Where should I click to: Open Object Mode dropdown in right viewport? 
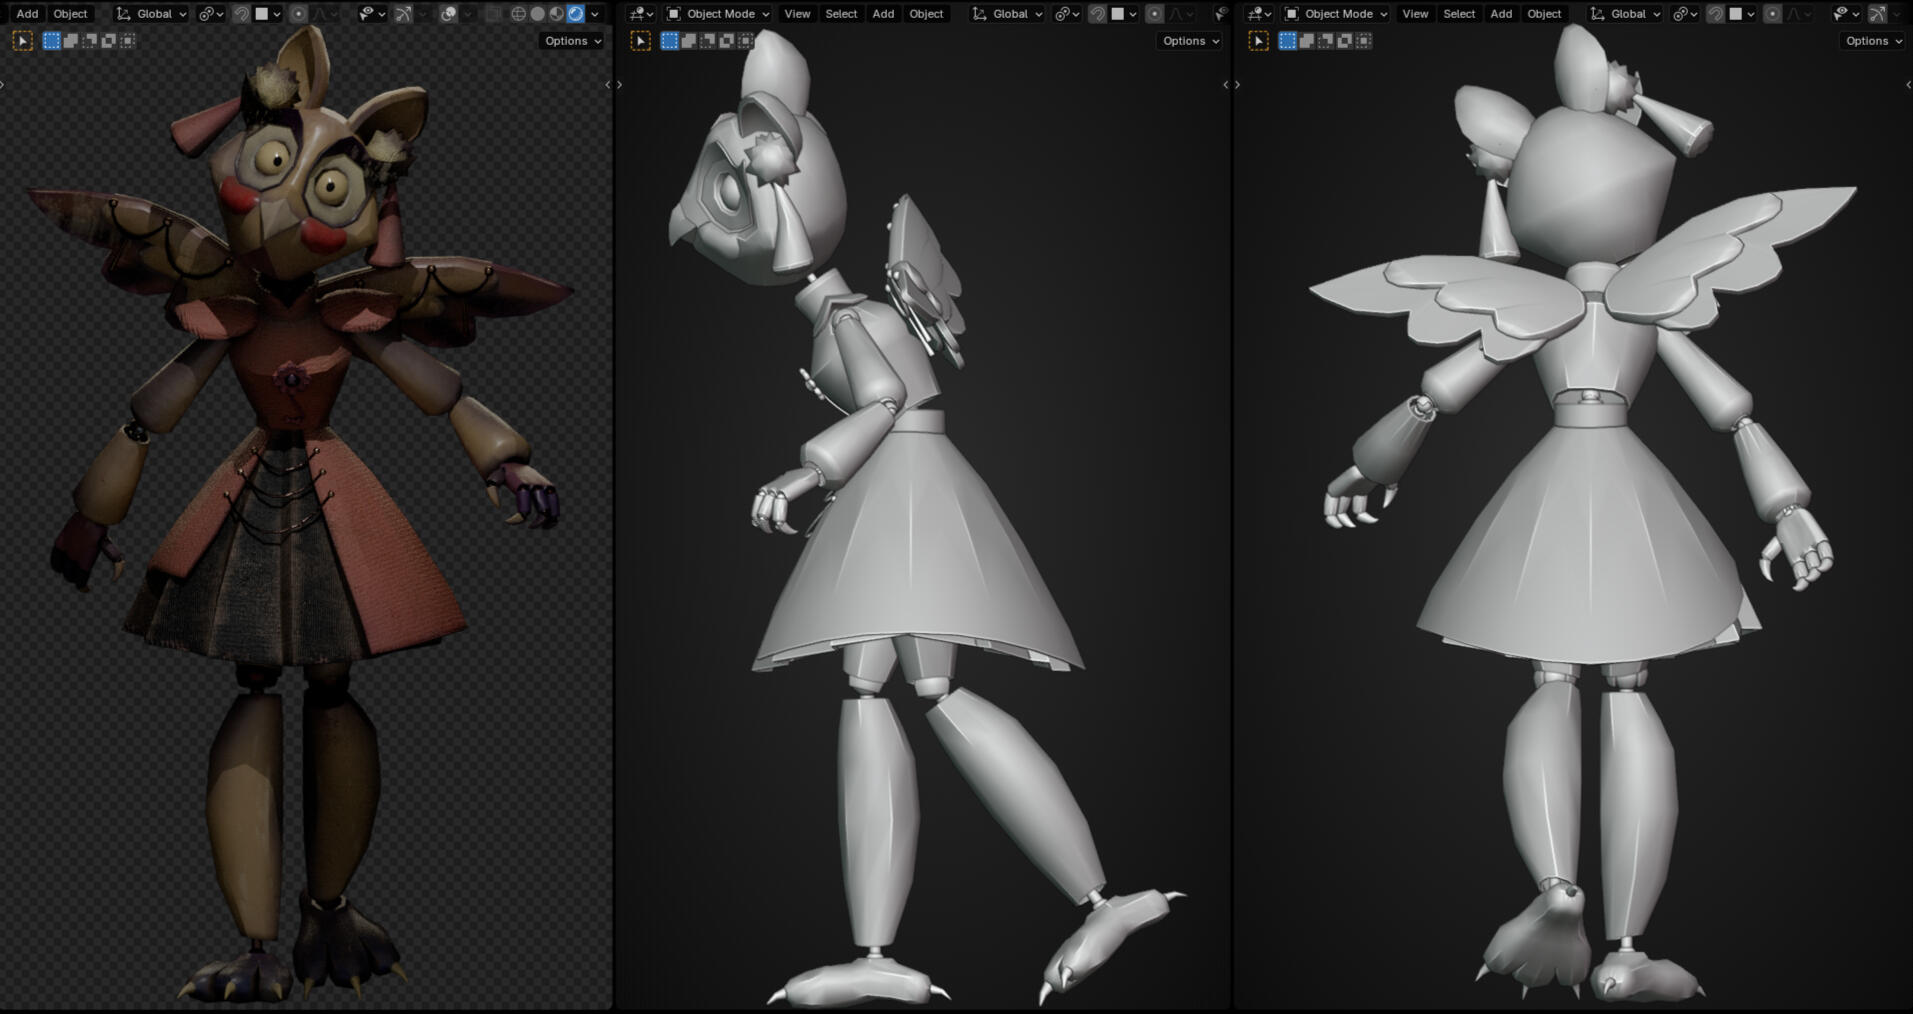tap(1335, 14)
